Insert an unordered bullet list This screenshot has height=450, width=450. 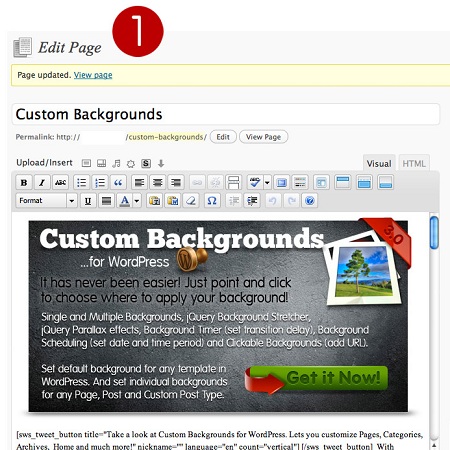pos(82,183)
